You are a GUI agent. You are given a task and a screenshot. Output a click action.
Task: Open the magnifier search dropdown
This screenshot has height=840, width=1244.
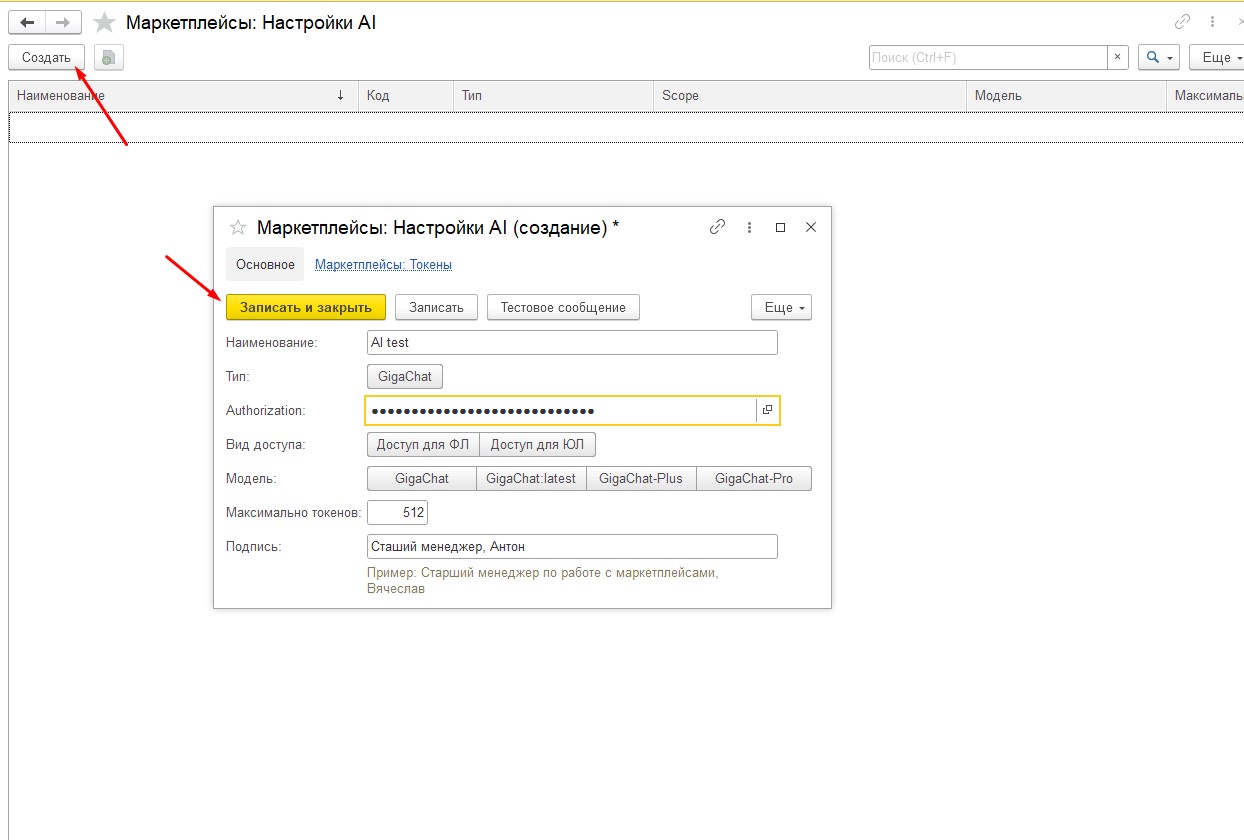[1160, 57]
